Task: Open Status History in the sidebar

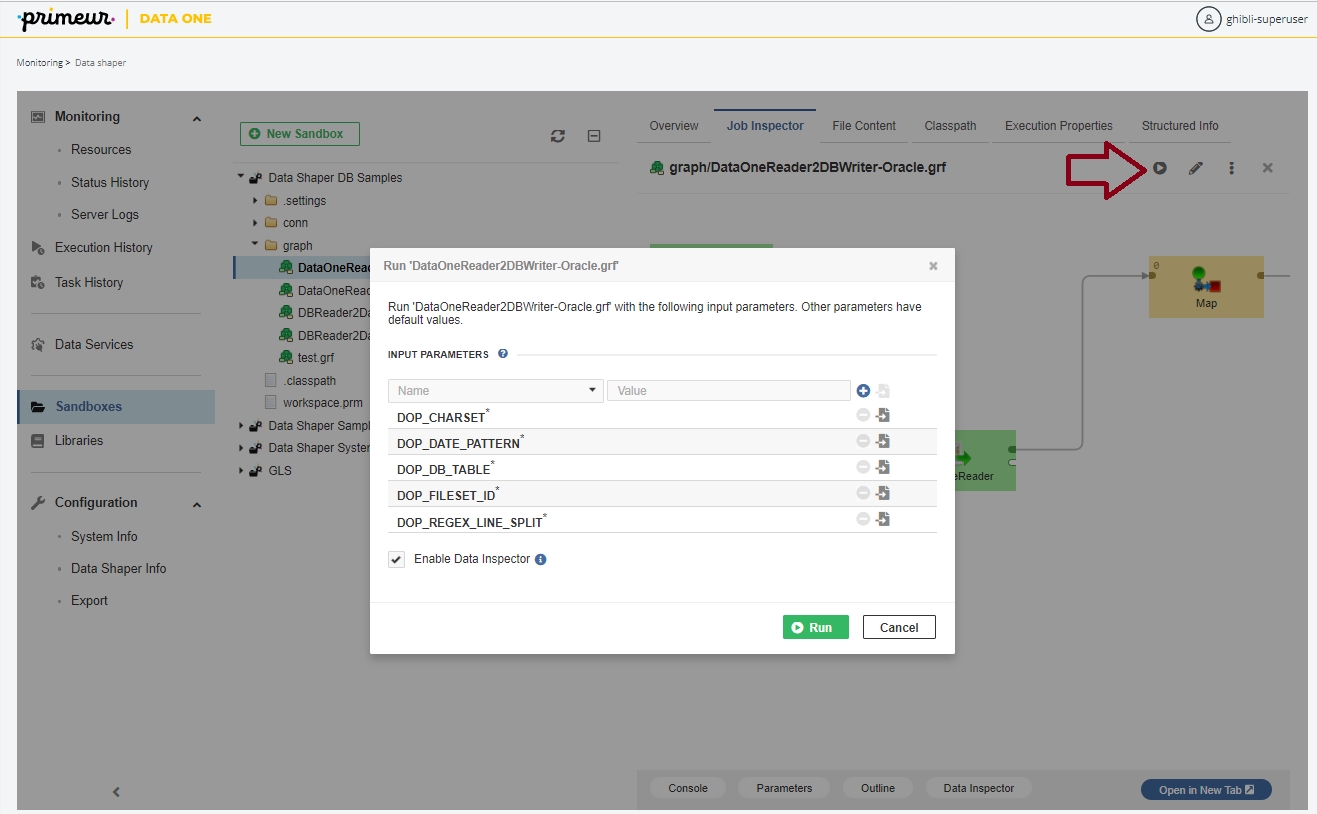Action: 110,183
